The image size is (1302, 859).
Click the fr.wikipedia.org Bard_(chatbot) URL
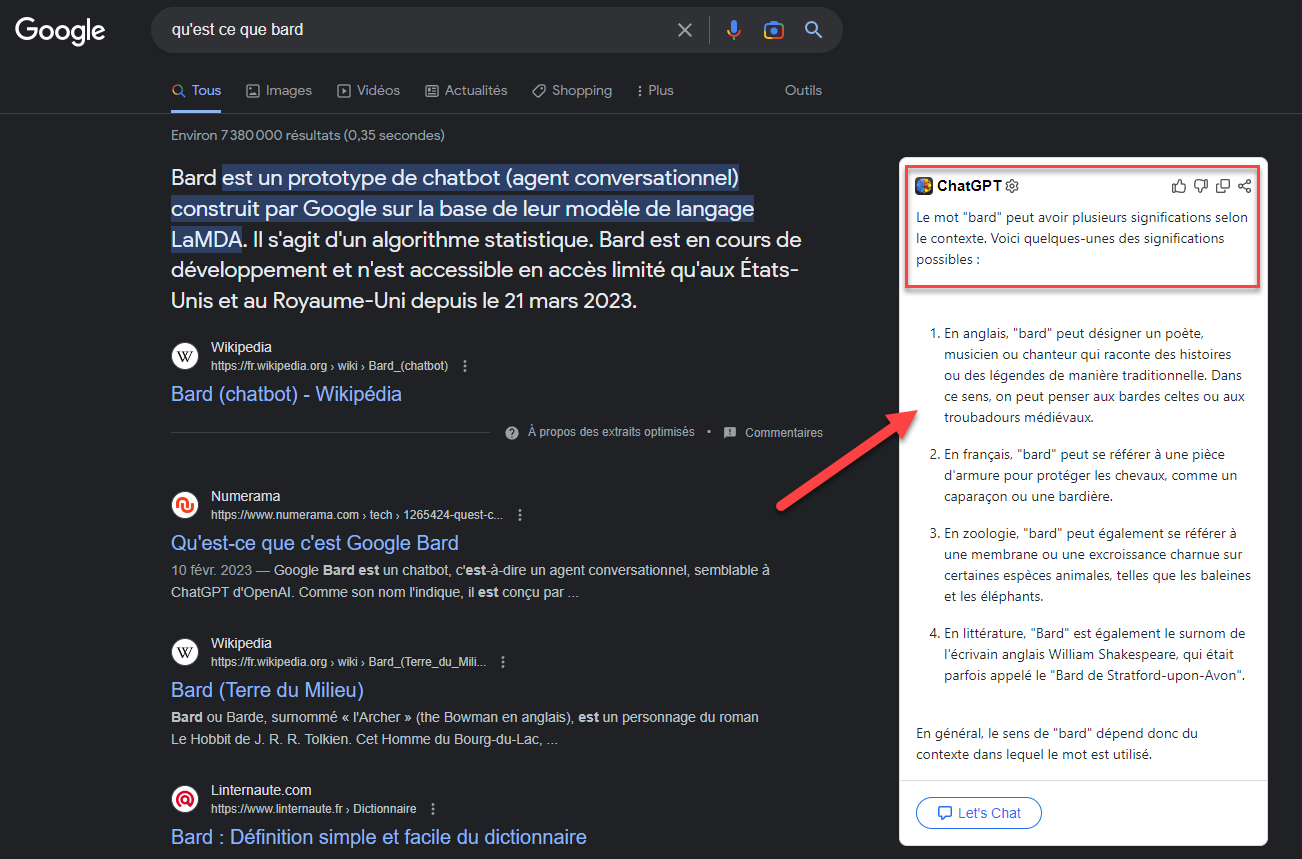click(329, 366)
